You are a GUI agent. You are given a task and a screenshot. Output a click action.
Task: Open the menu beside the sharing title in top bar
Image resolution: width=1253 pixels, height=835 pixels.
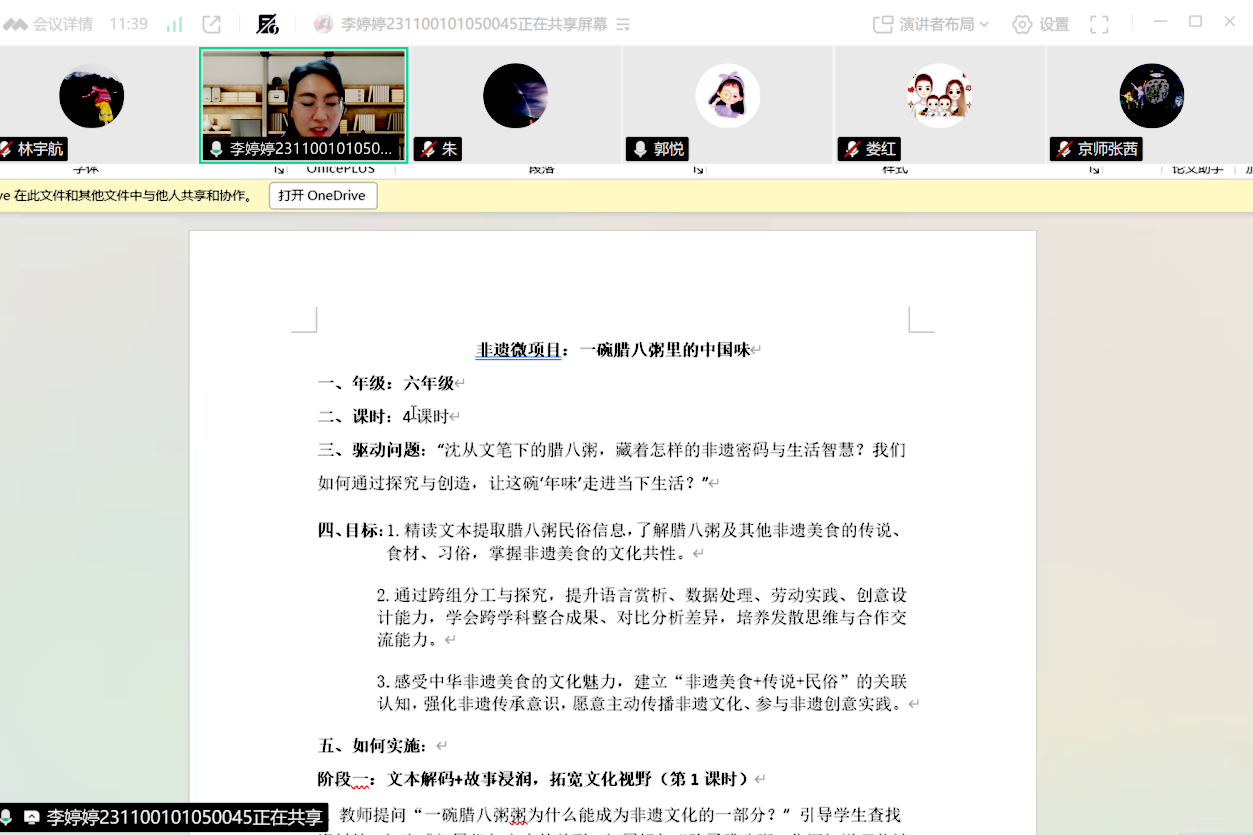pyautogui.click(x=622, y=23)
